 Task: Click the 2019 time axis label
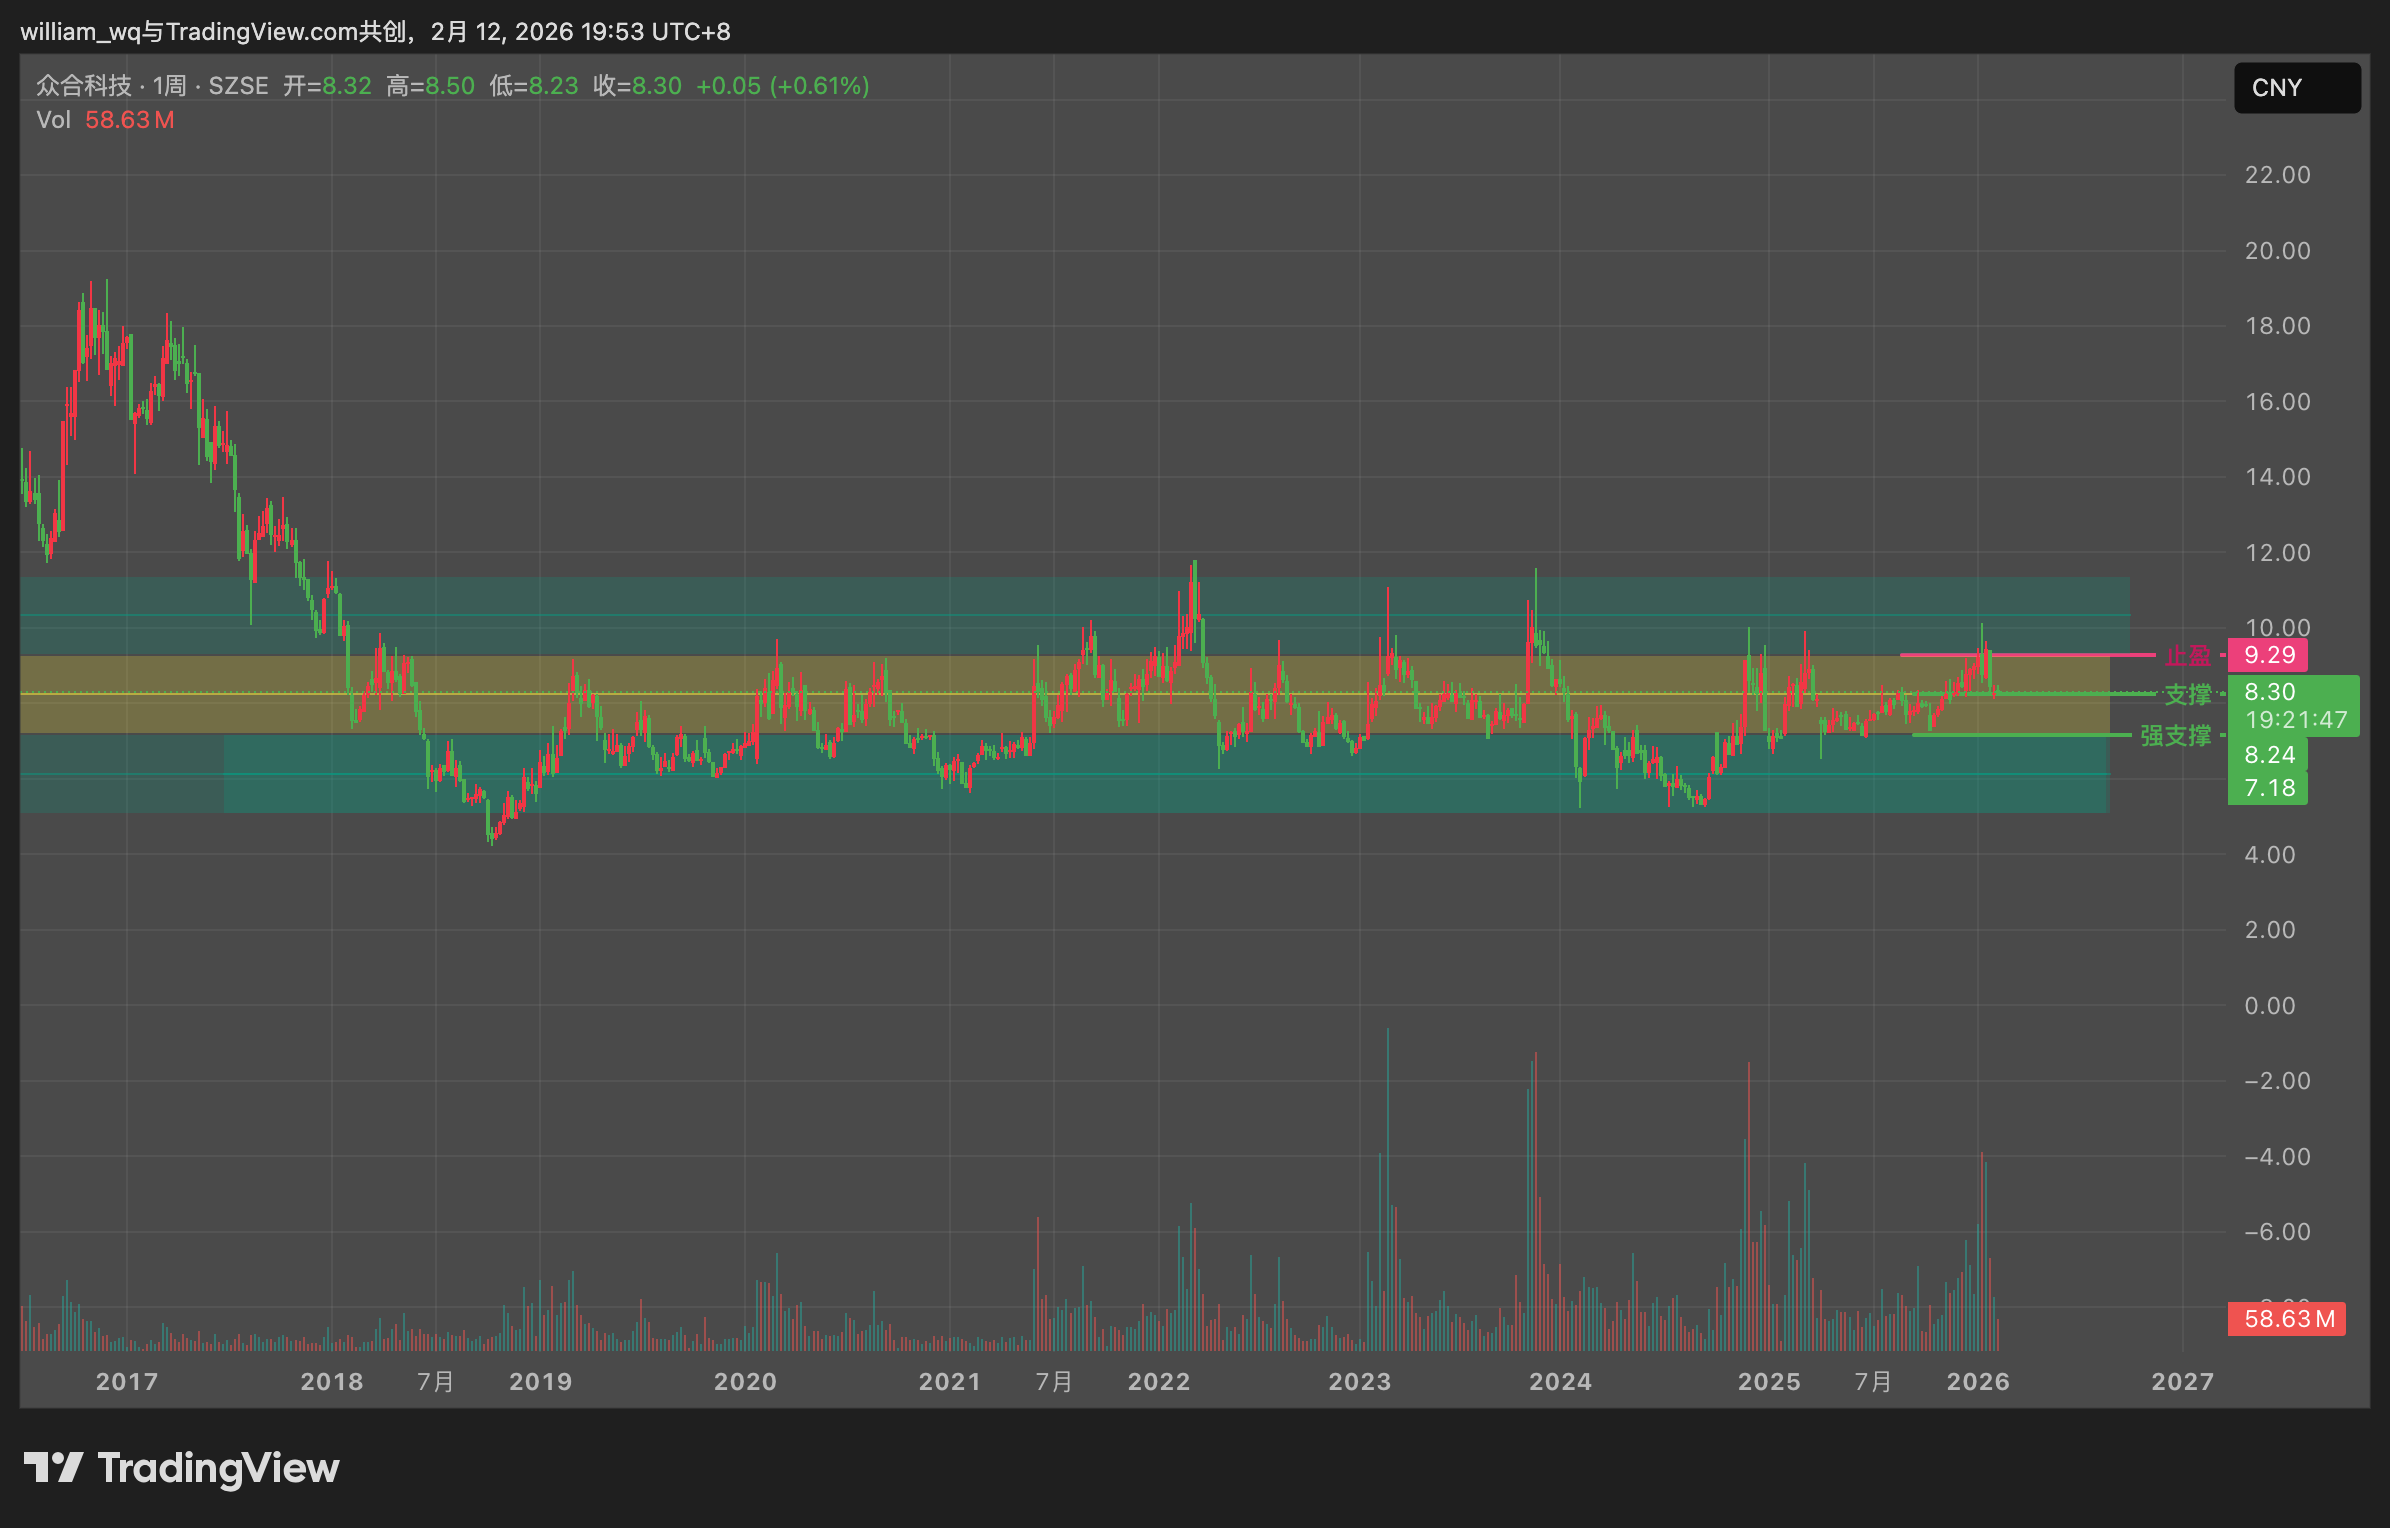click(x=541, y=1382)
